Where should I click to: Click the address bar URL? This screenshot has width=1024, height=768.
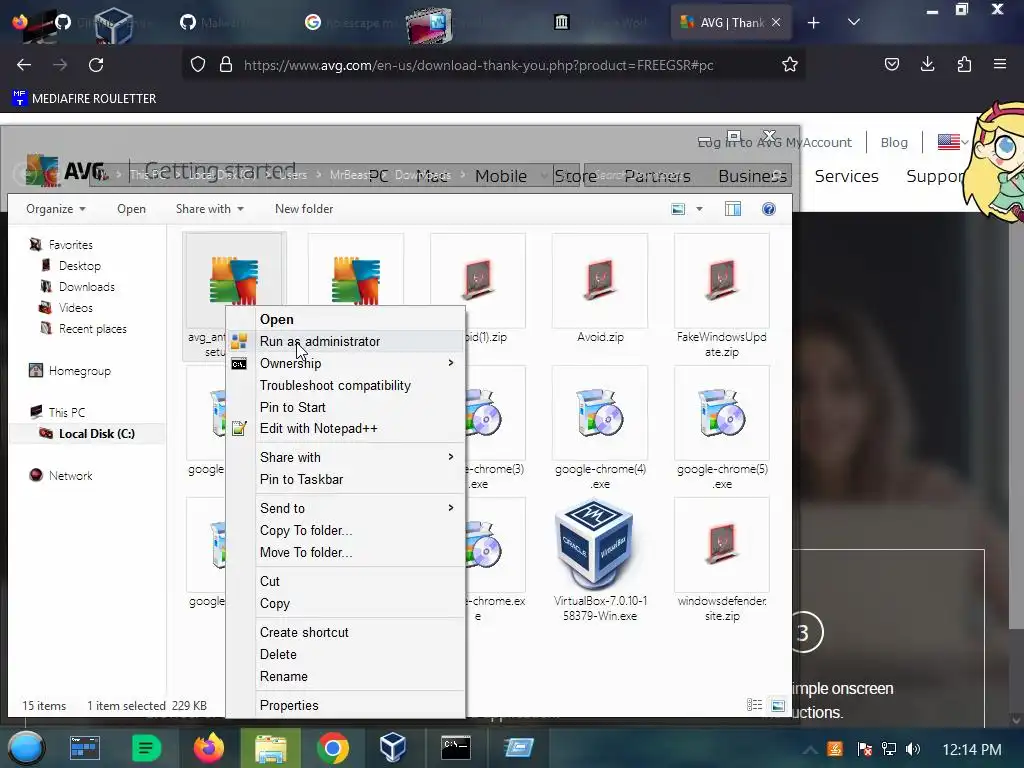[x=478, y=65]
